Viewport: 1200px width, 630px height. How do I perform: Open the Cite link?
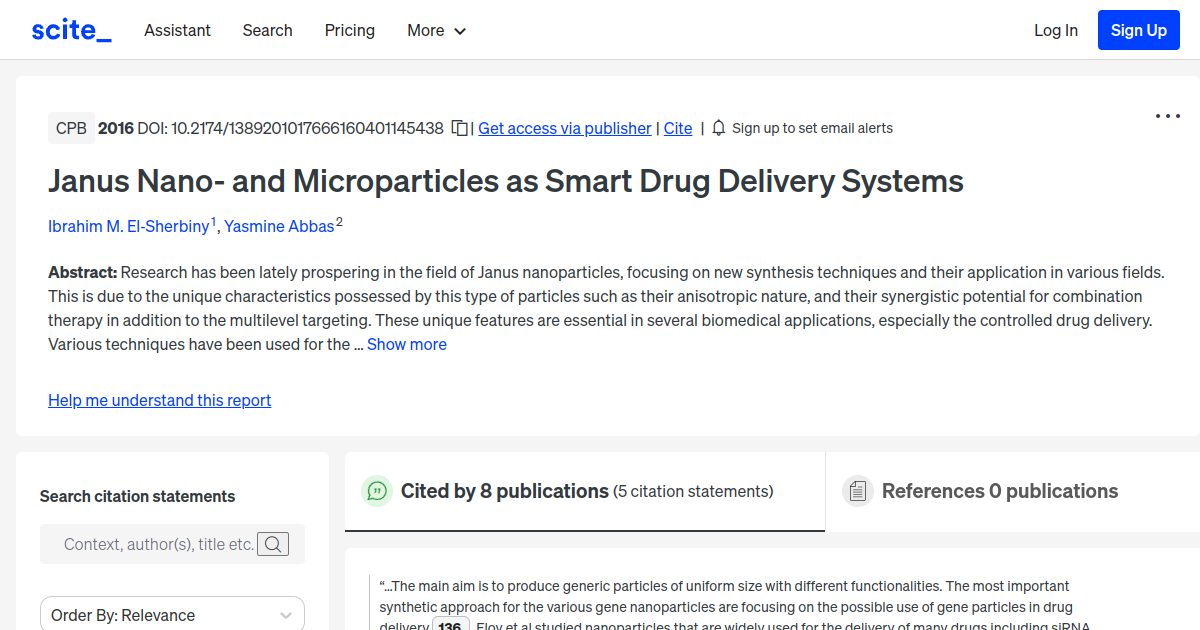tap(677, 128)
